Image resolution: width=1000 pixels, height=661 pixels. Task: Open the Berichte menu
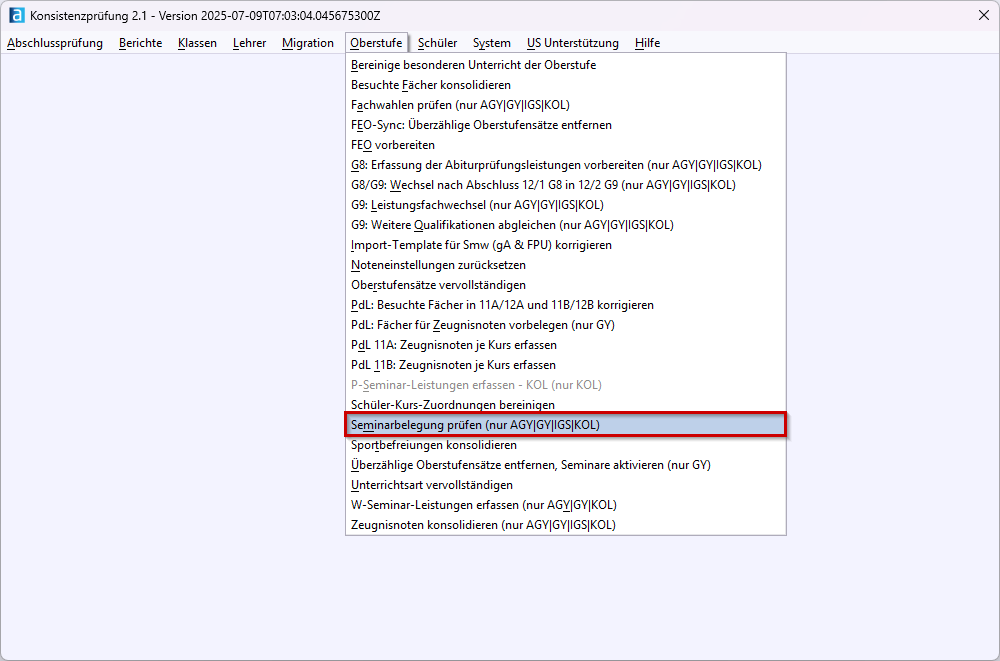[140, 43]
